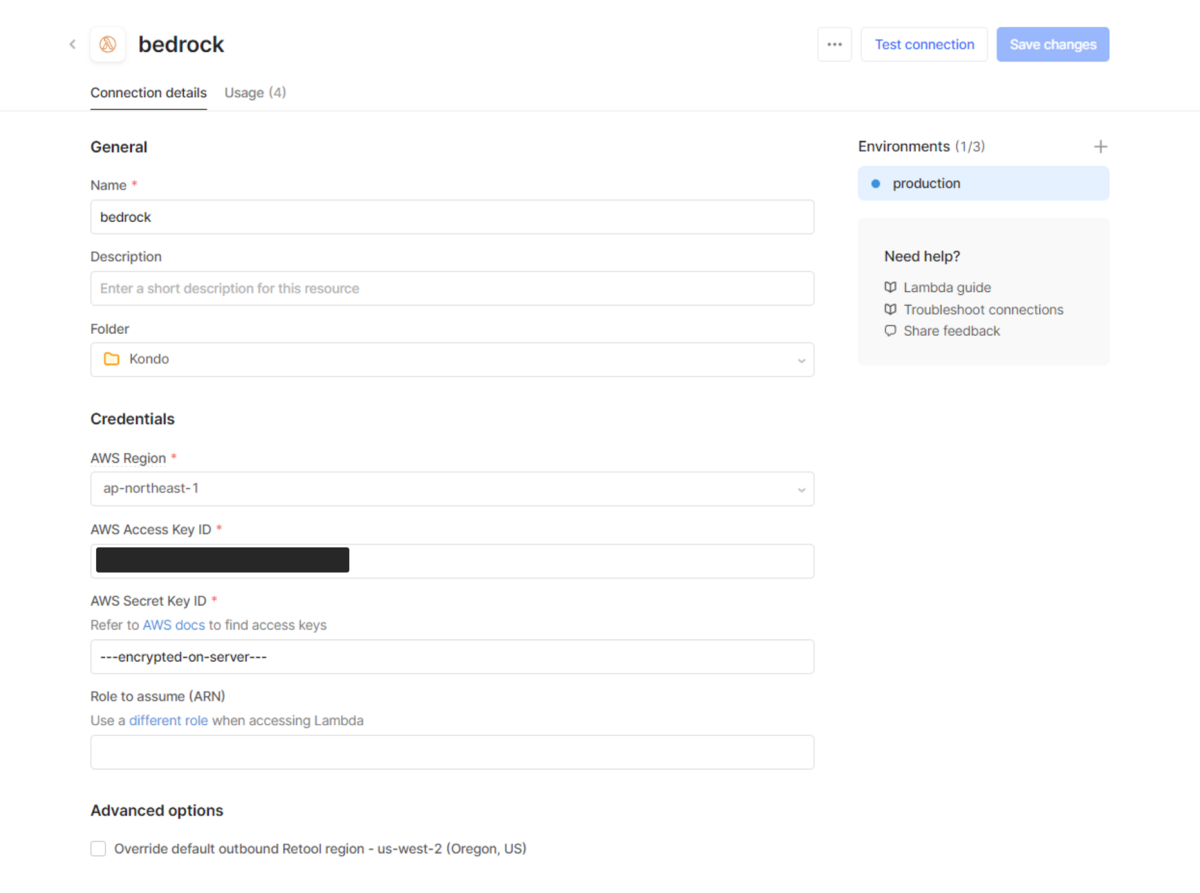Open the AWS docs link
1200x893 pixels.
pos(174,625)
